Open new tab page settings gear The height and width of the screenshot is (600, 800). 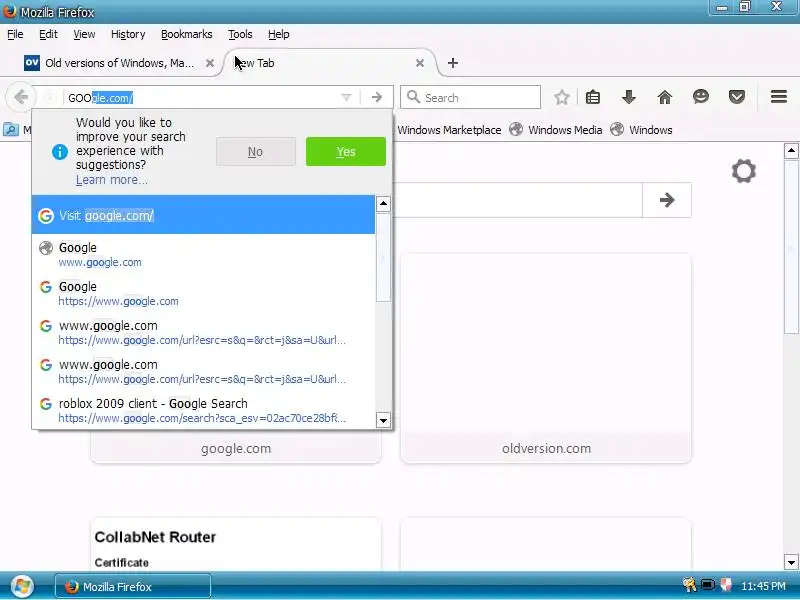pos(743,171)
